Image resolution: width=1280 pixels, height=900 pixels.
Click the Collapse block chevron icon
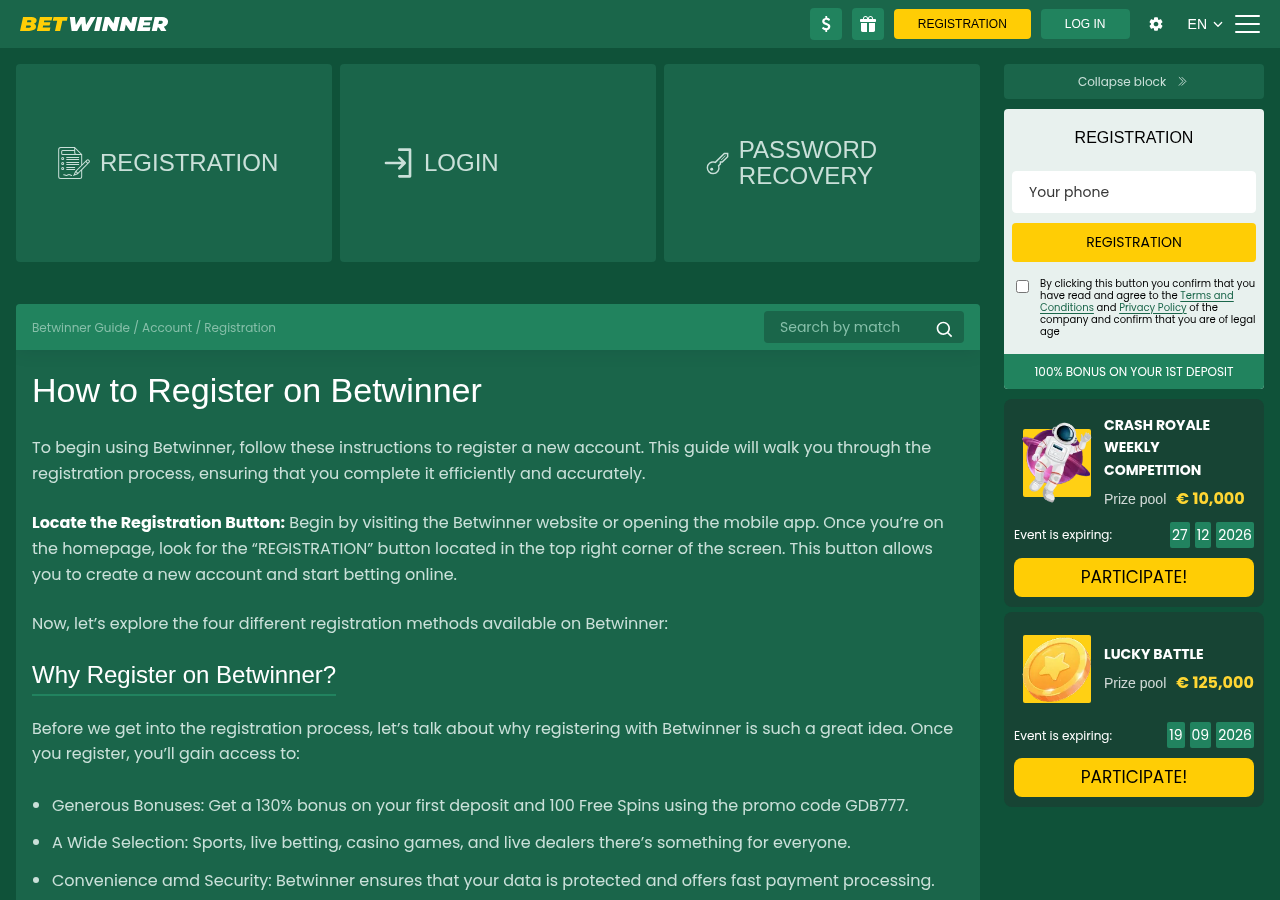1182,82
